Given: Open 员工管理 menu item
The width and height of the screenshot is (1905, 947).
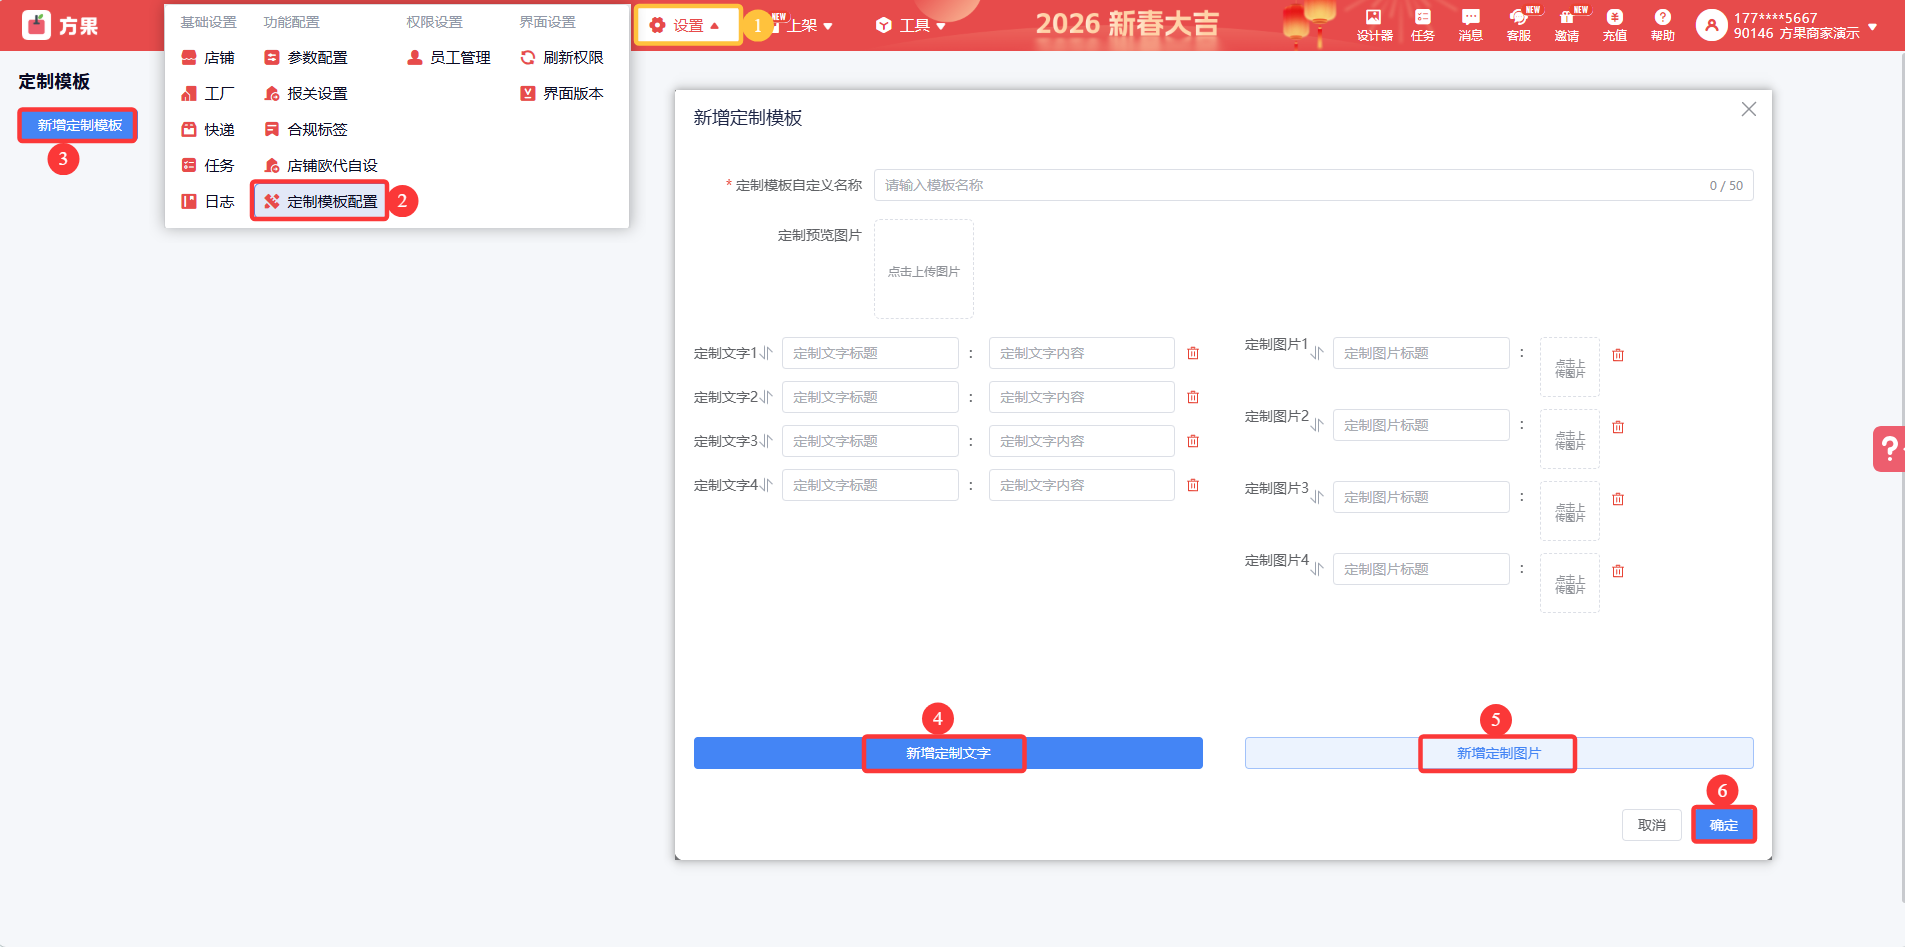Looking at the screenshot, I should pyautogui.click(x=449, y=58).
